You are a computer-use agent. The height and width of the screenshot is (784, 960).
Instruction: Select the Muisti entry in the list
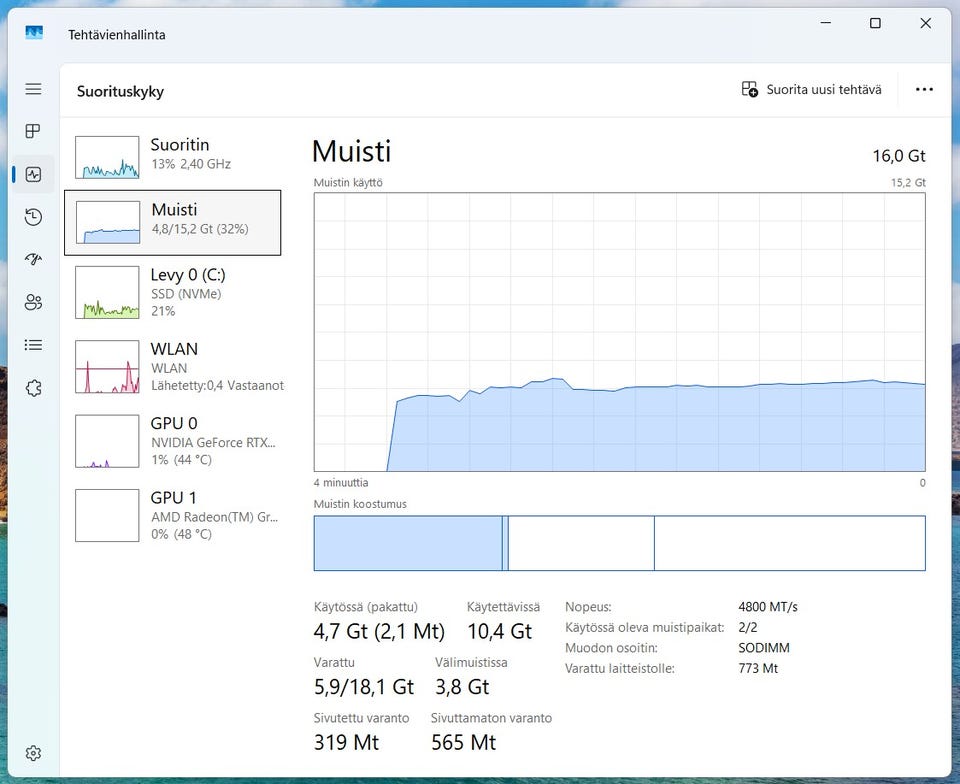tap(172, 222)
